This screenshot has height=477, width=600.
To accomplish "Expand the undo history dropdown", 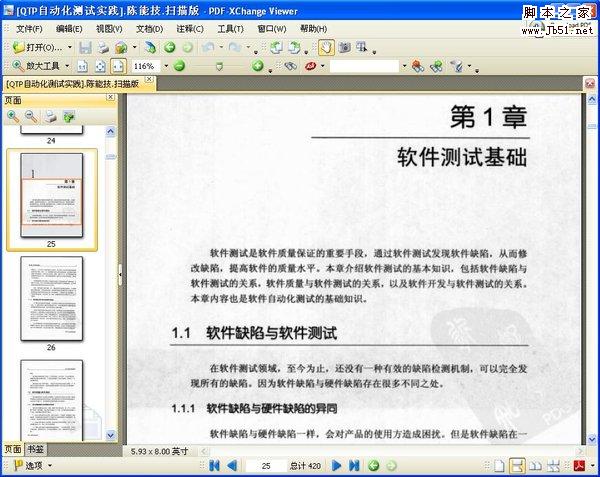I will point(221,47).
